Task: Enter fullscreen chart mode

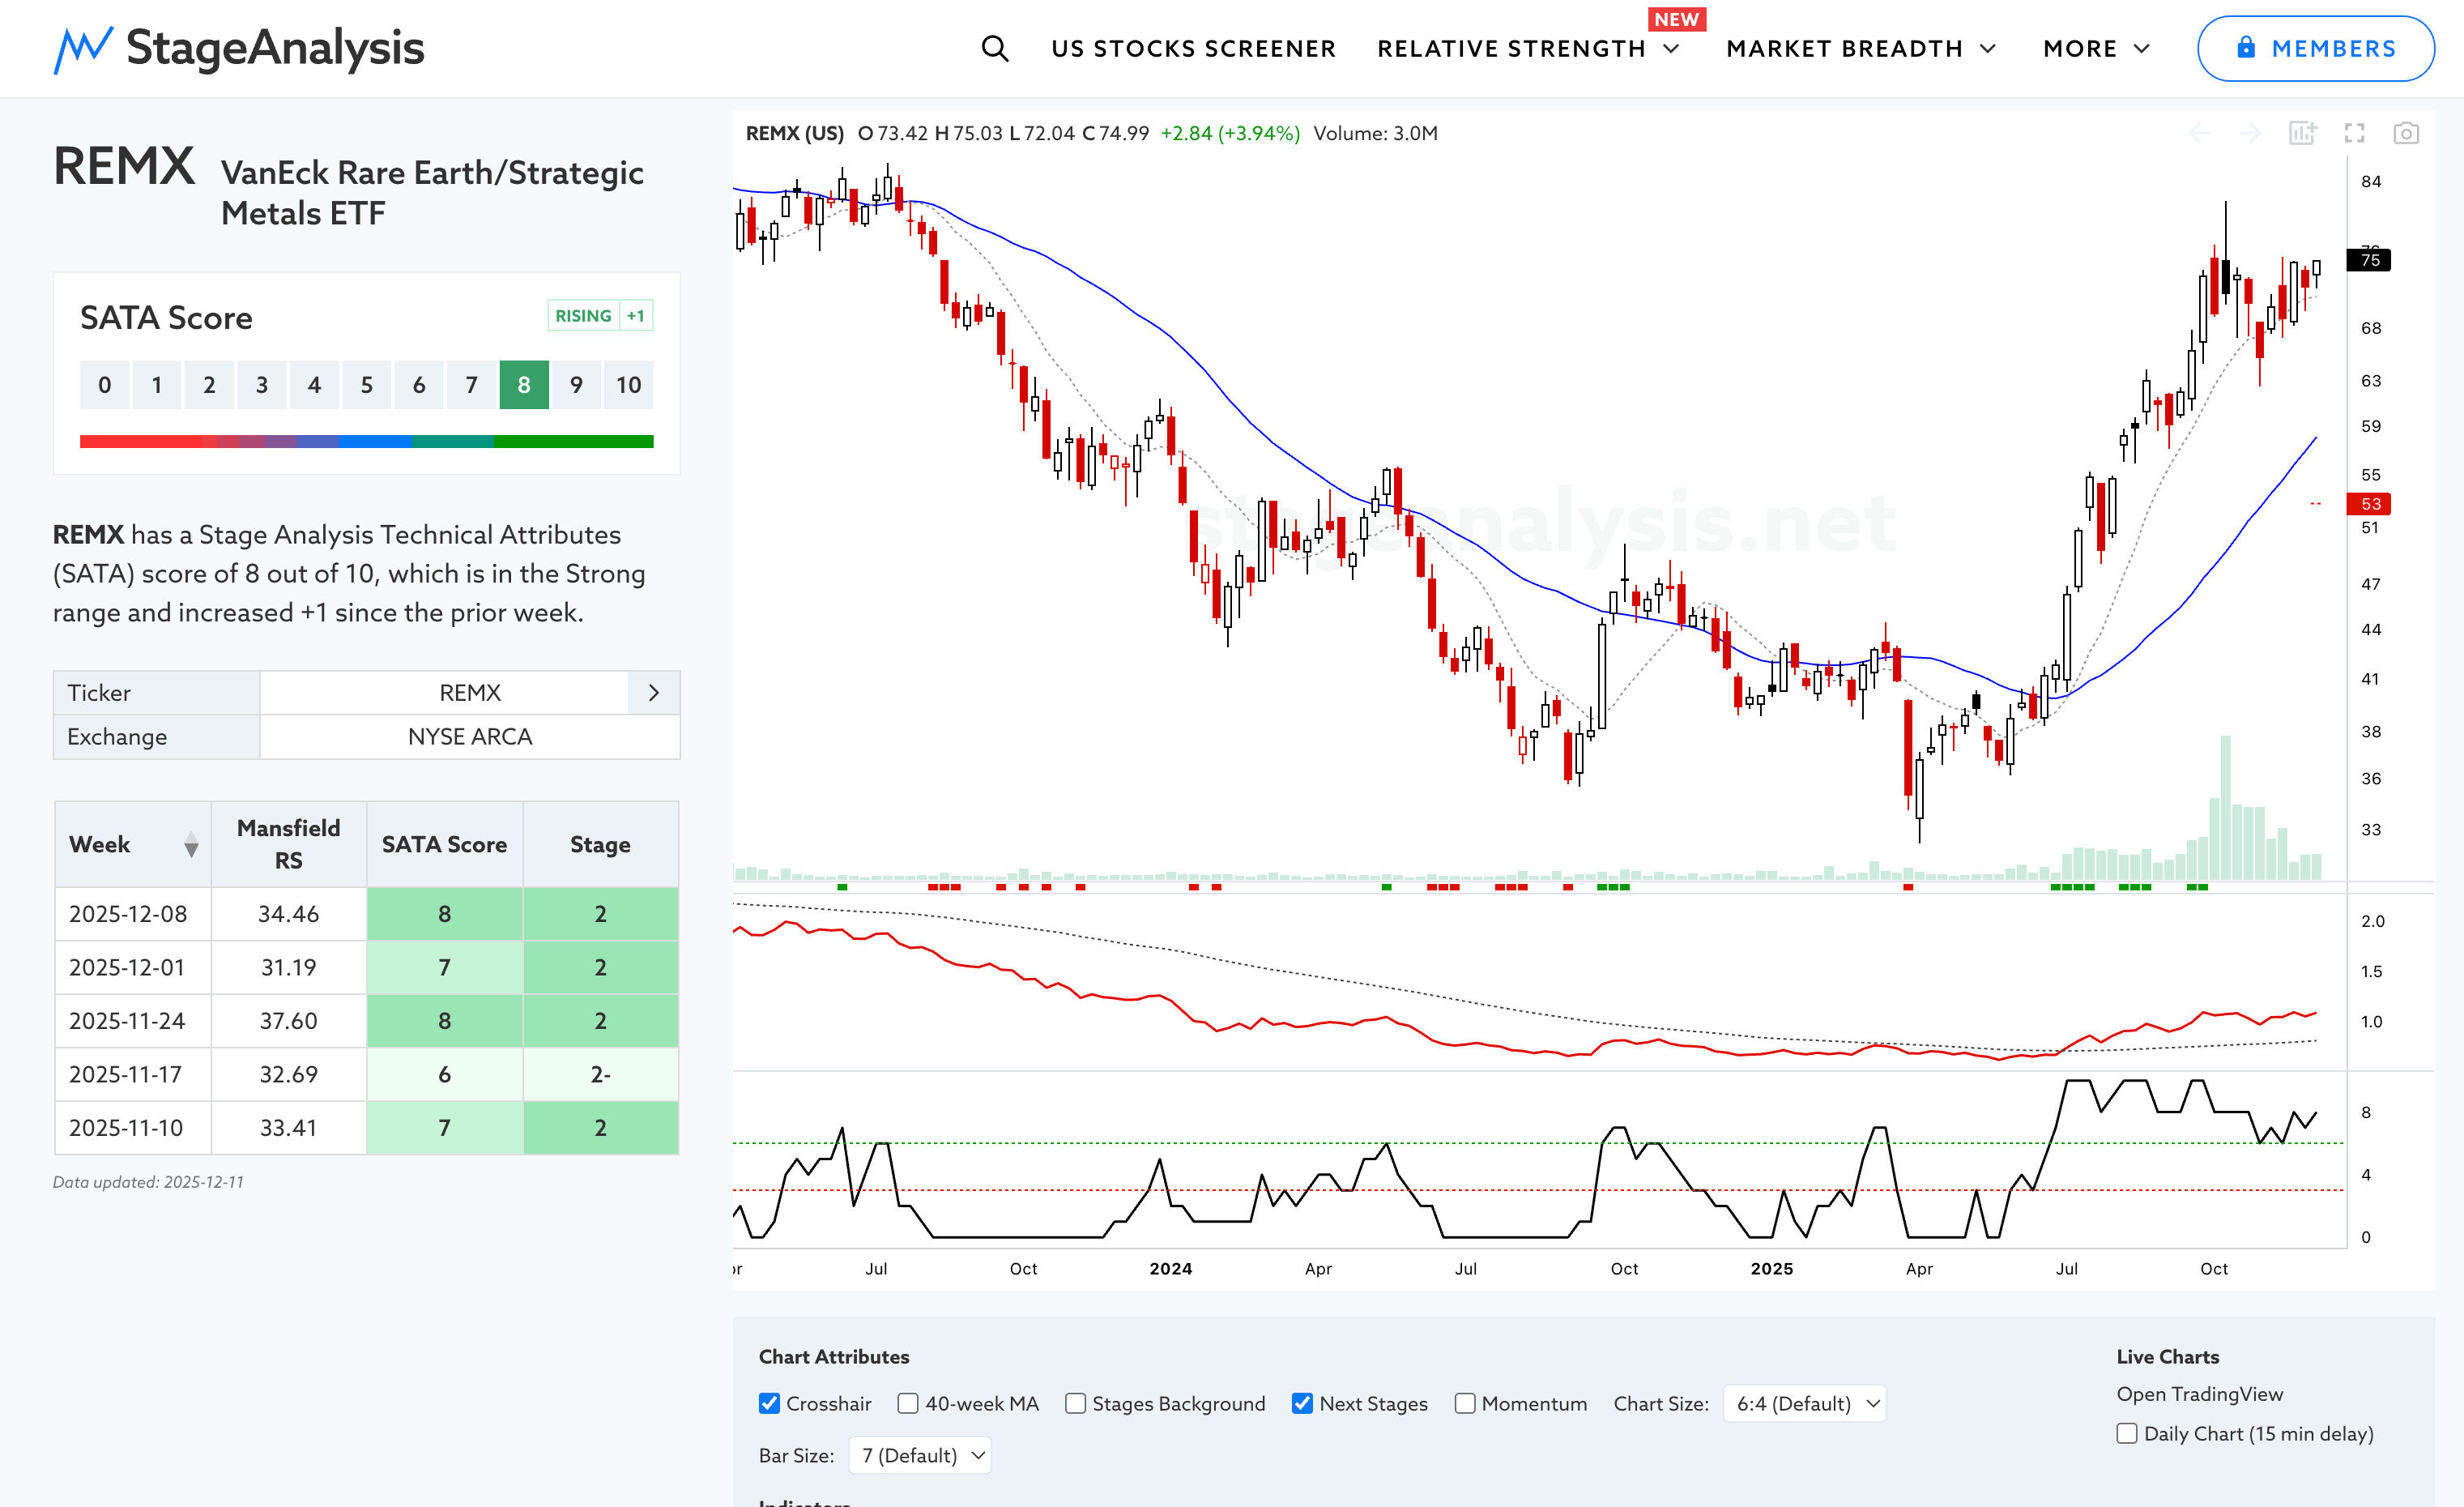Action: click(x=2354, y=133)
